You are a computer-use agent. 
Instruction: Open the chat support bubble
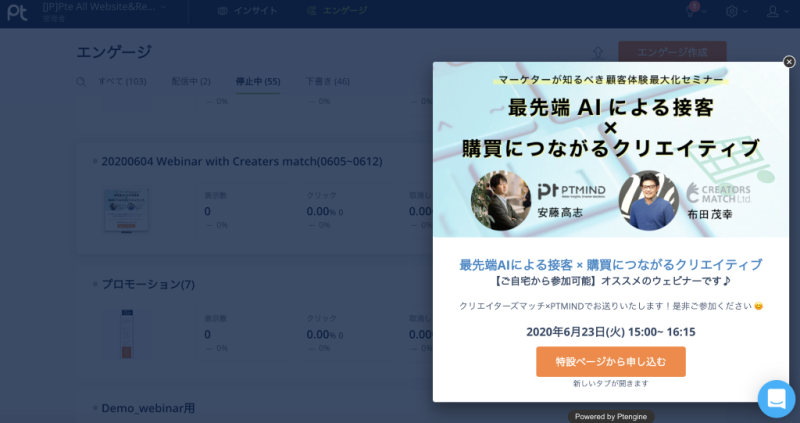pos(776,399)
